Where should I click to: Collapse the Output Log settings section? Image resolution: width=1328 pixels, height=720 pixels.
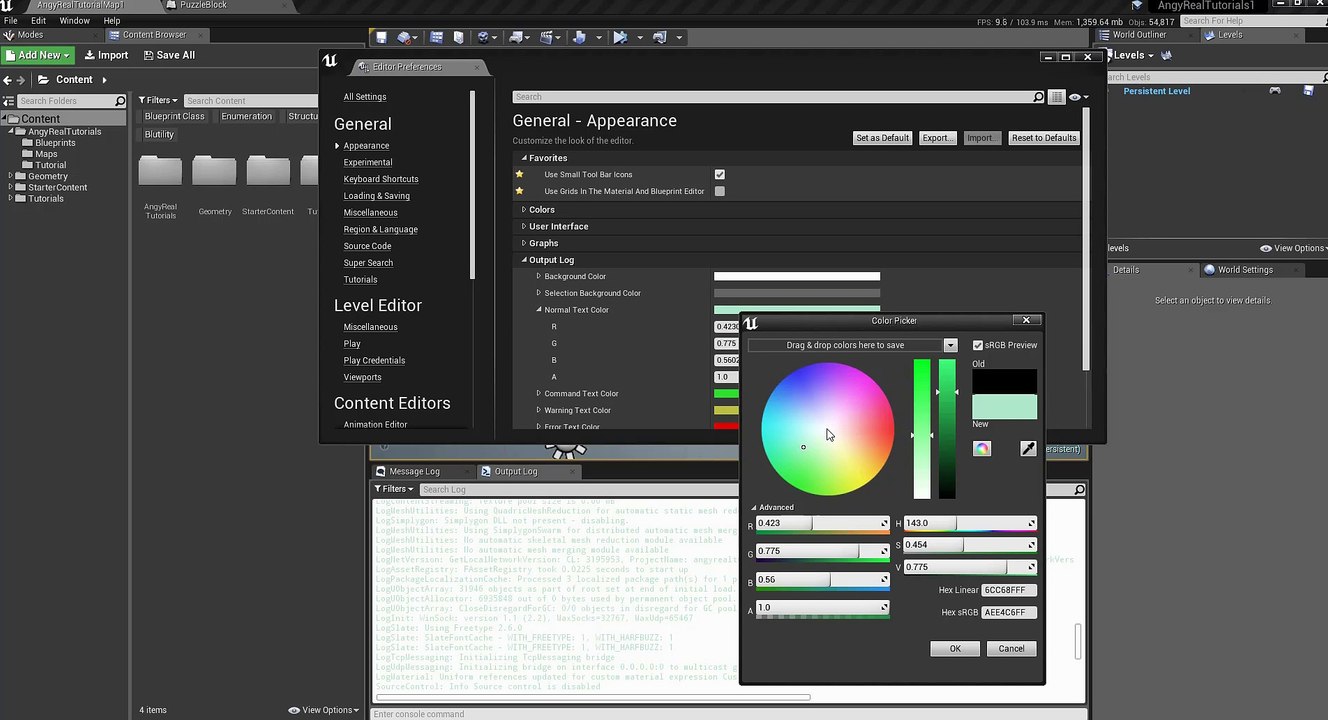(524, 260)
